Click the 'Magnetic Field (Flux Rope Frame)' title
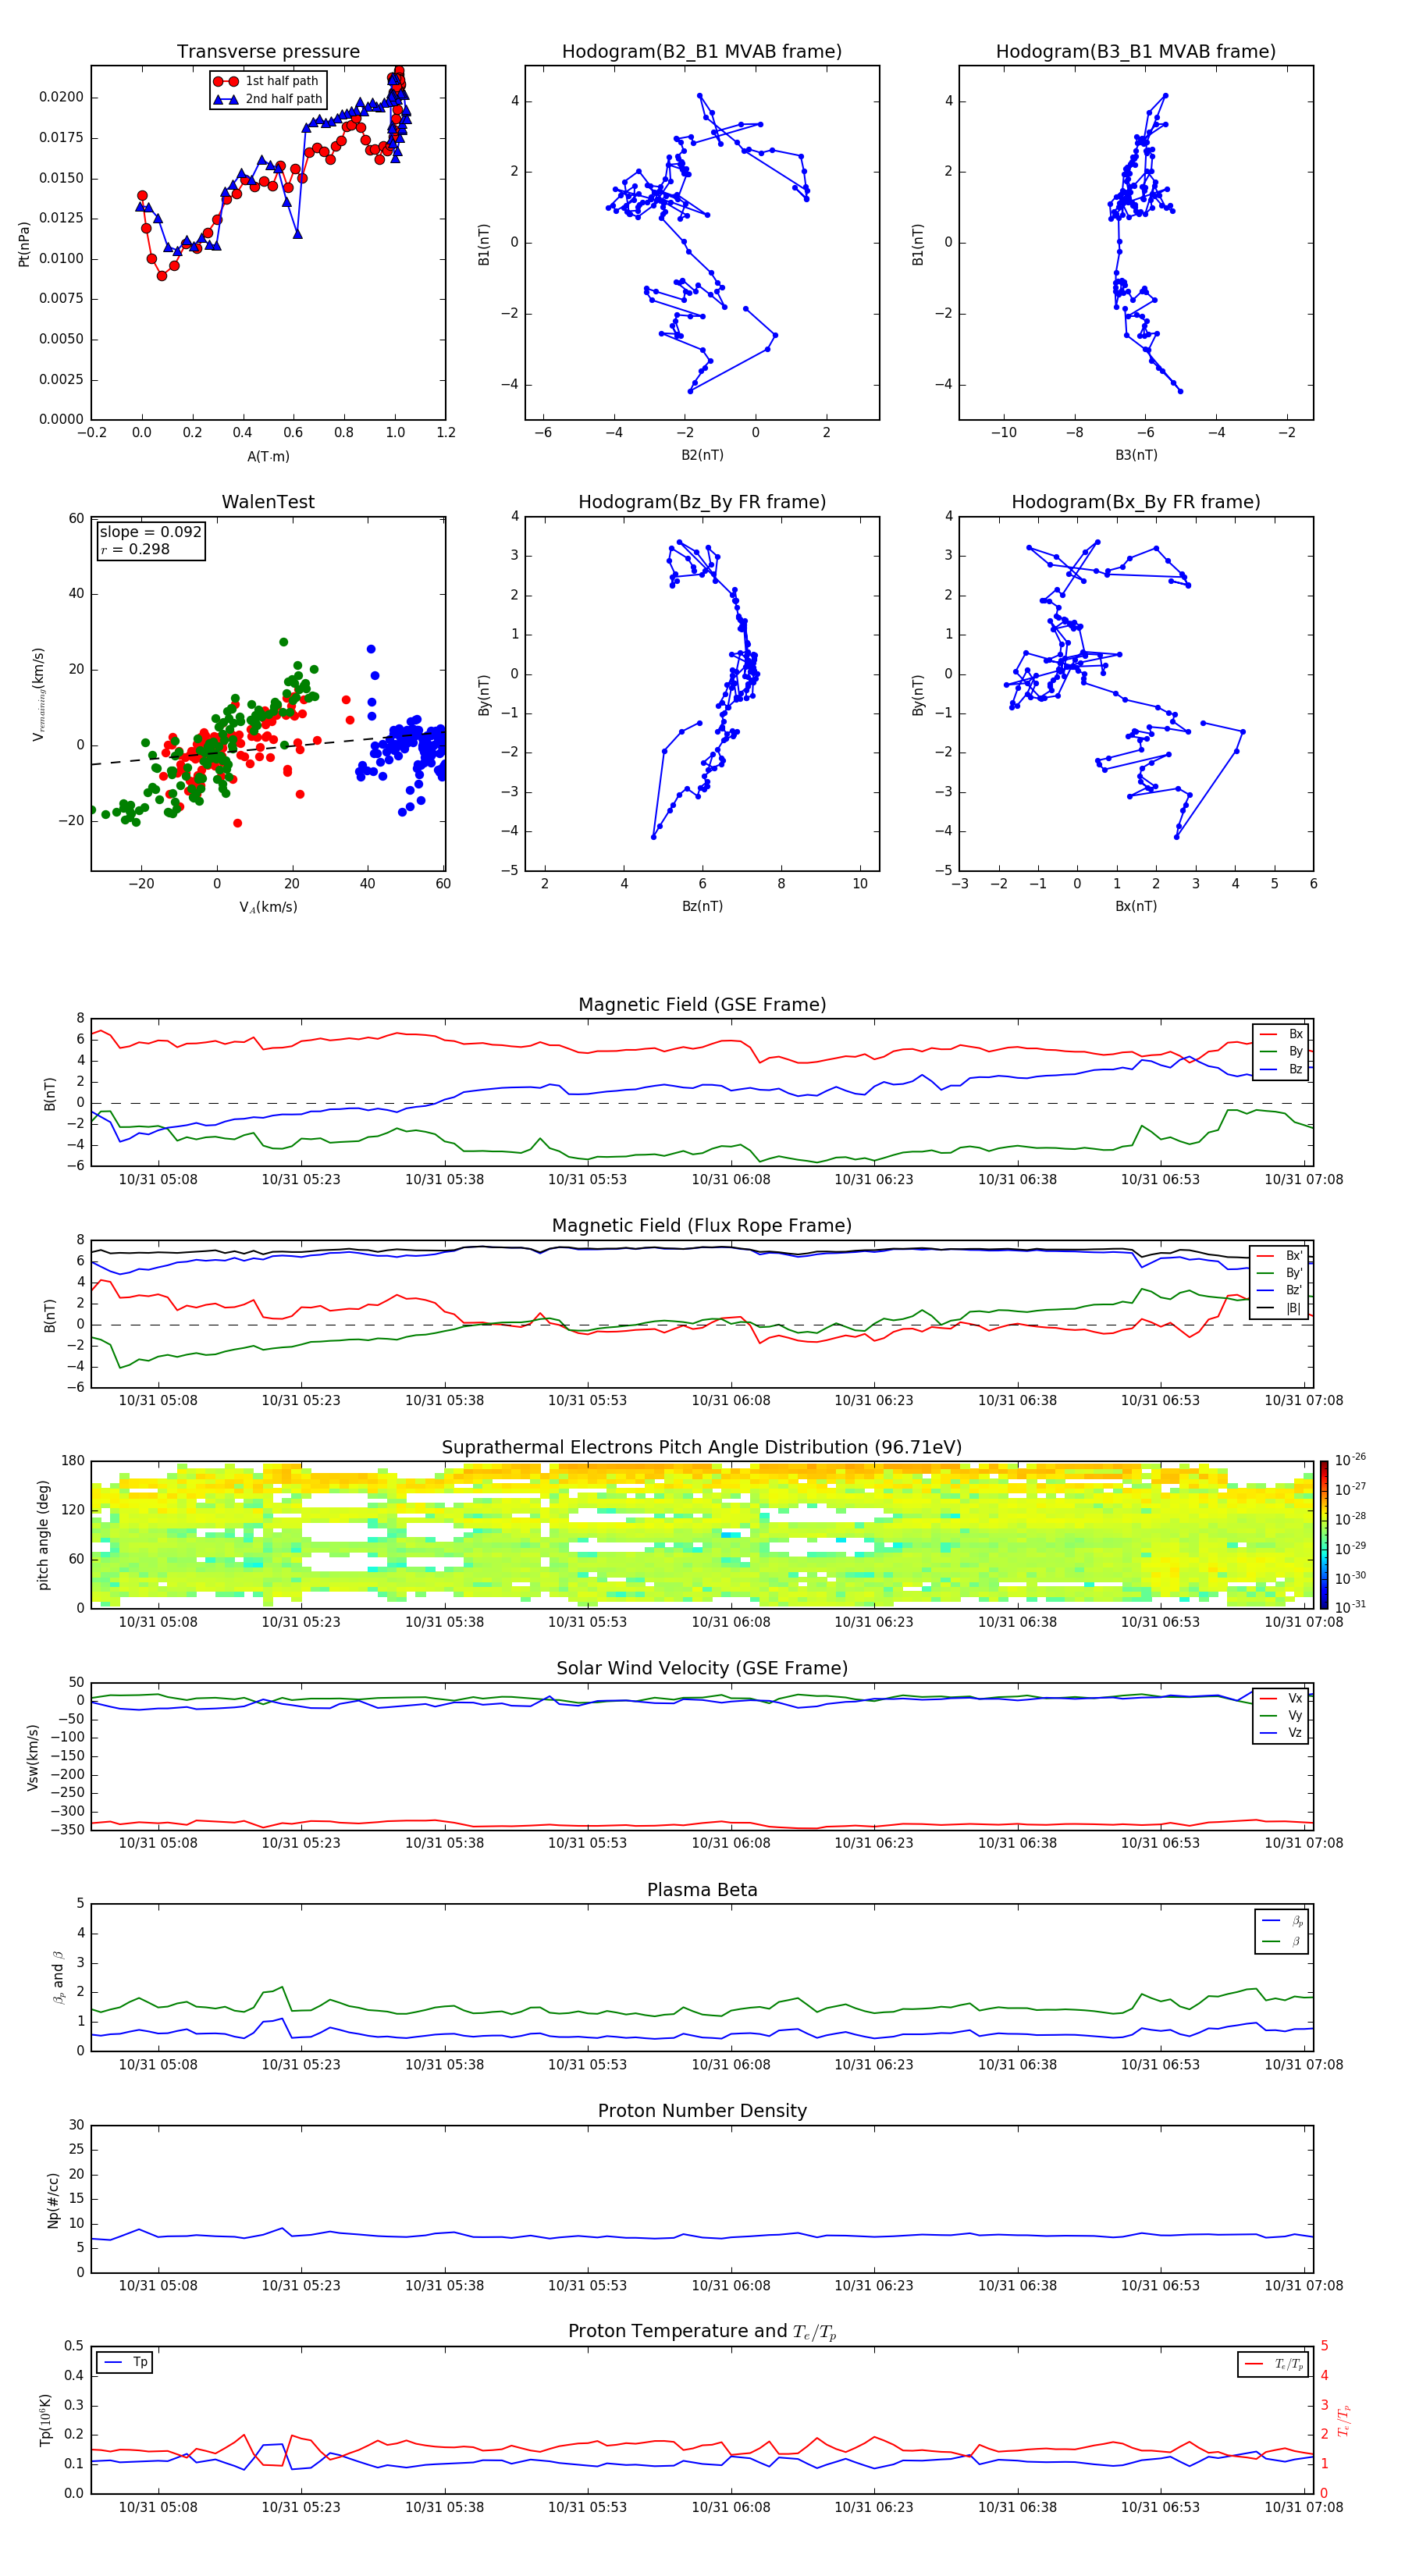Screen dimensions: 1405x2576 click(702, 1226)
